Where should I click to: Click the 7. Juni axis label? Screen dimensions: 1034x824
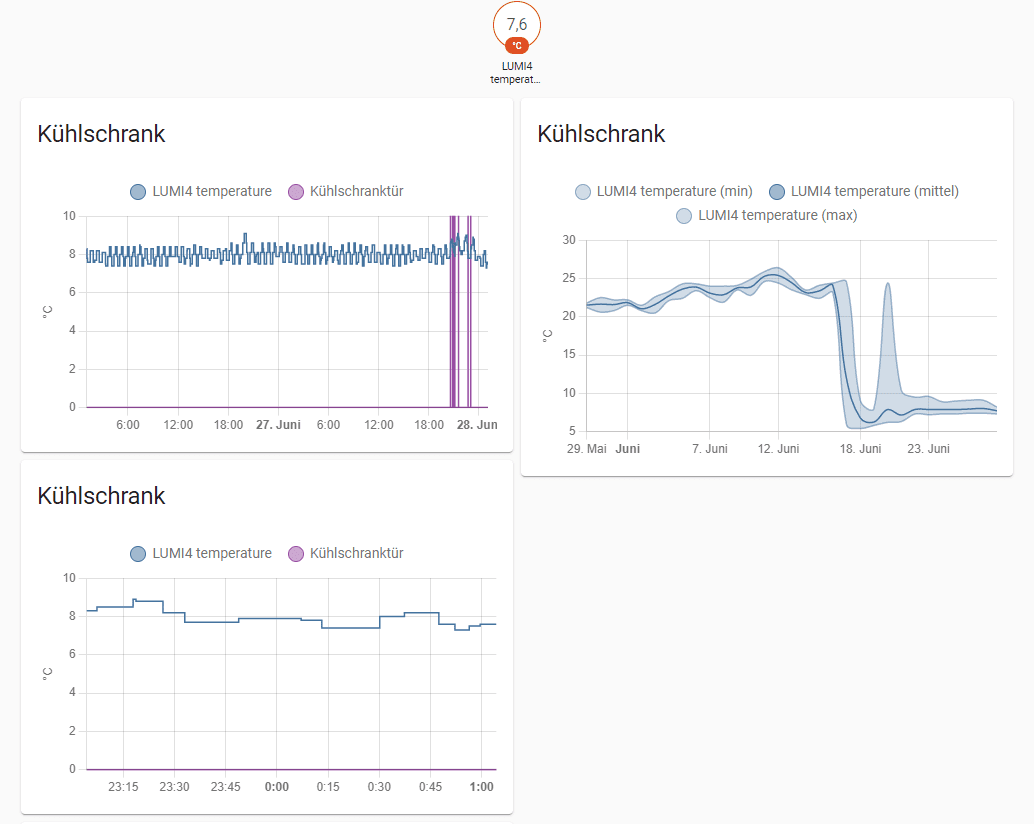710,449
